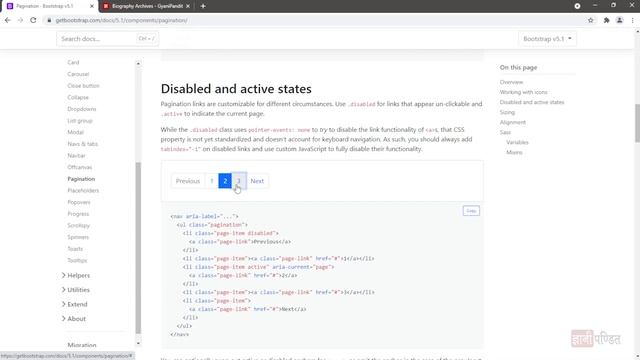Expand the About sidebar section
Viewport: 640px width, 360px height.
coord(74,318)
